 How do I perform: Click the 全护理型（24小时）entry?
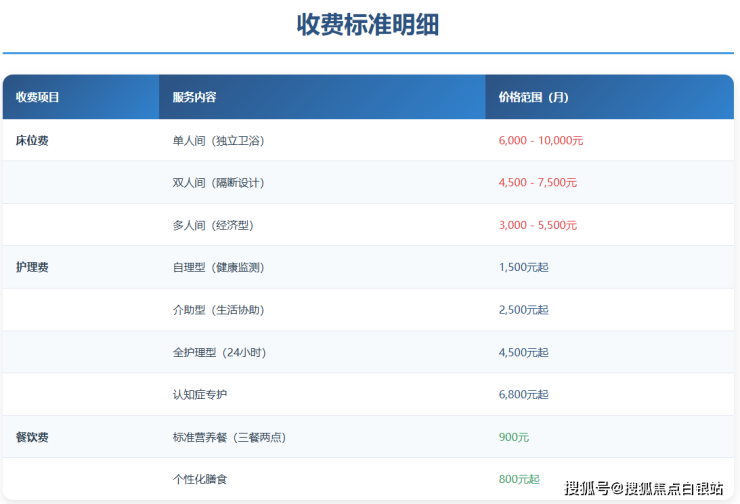tap(219, 353)
